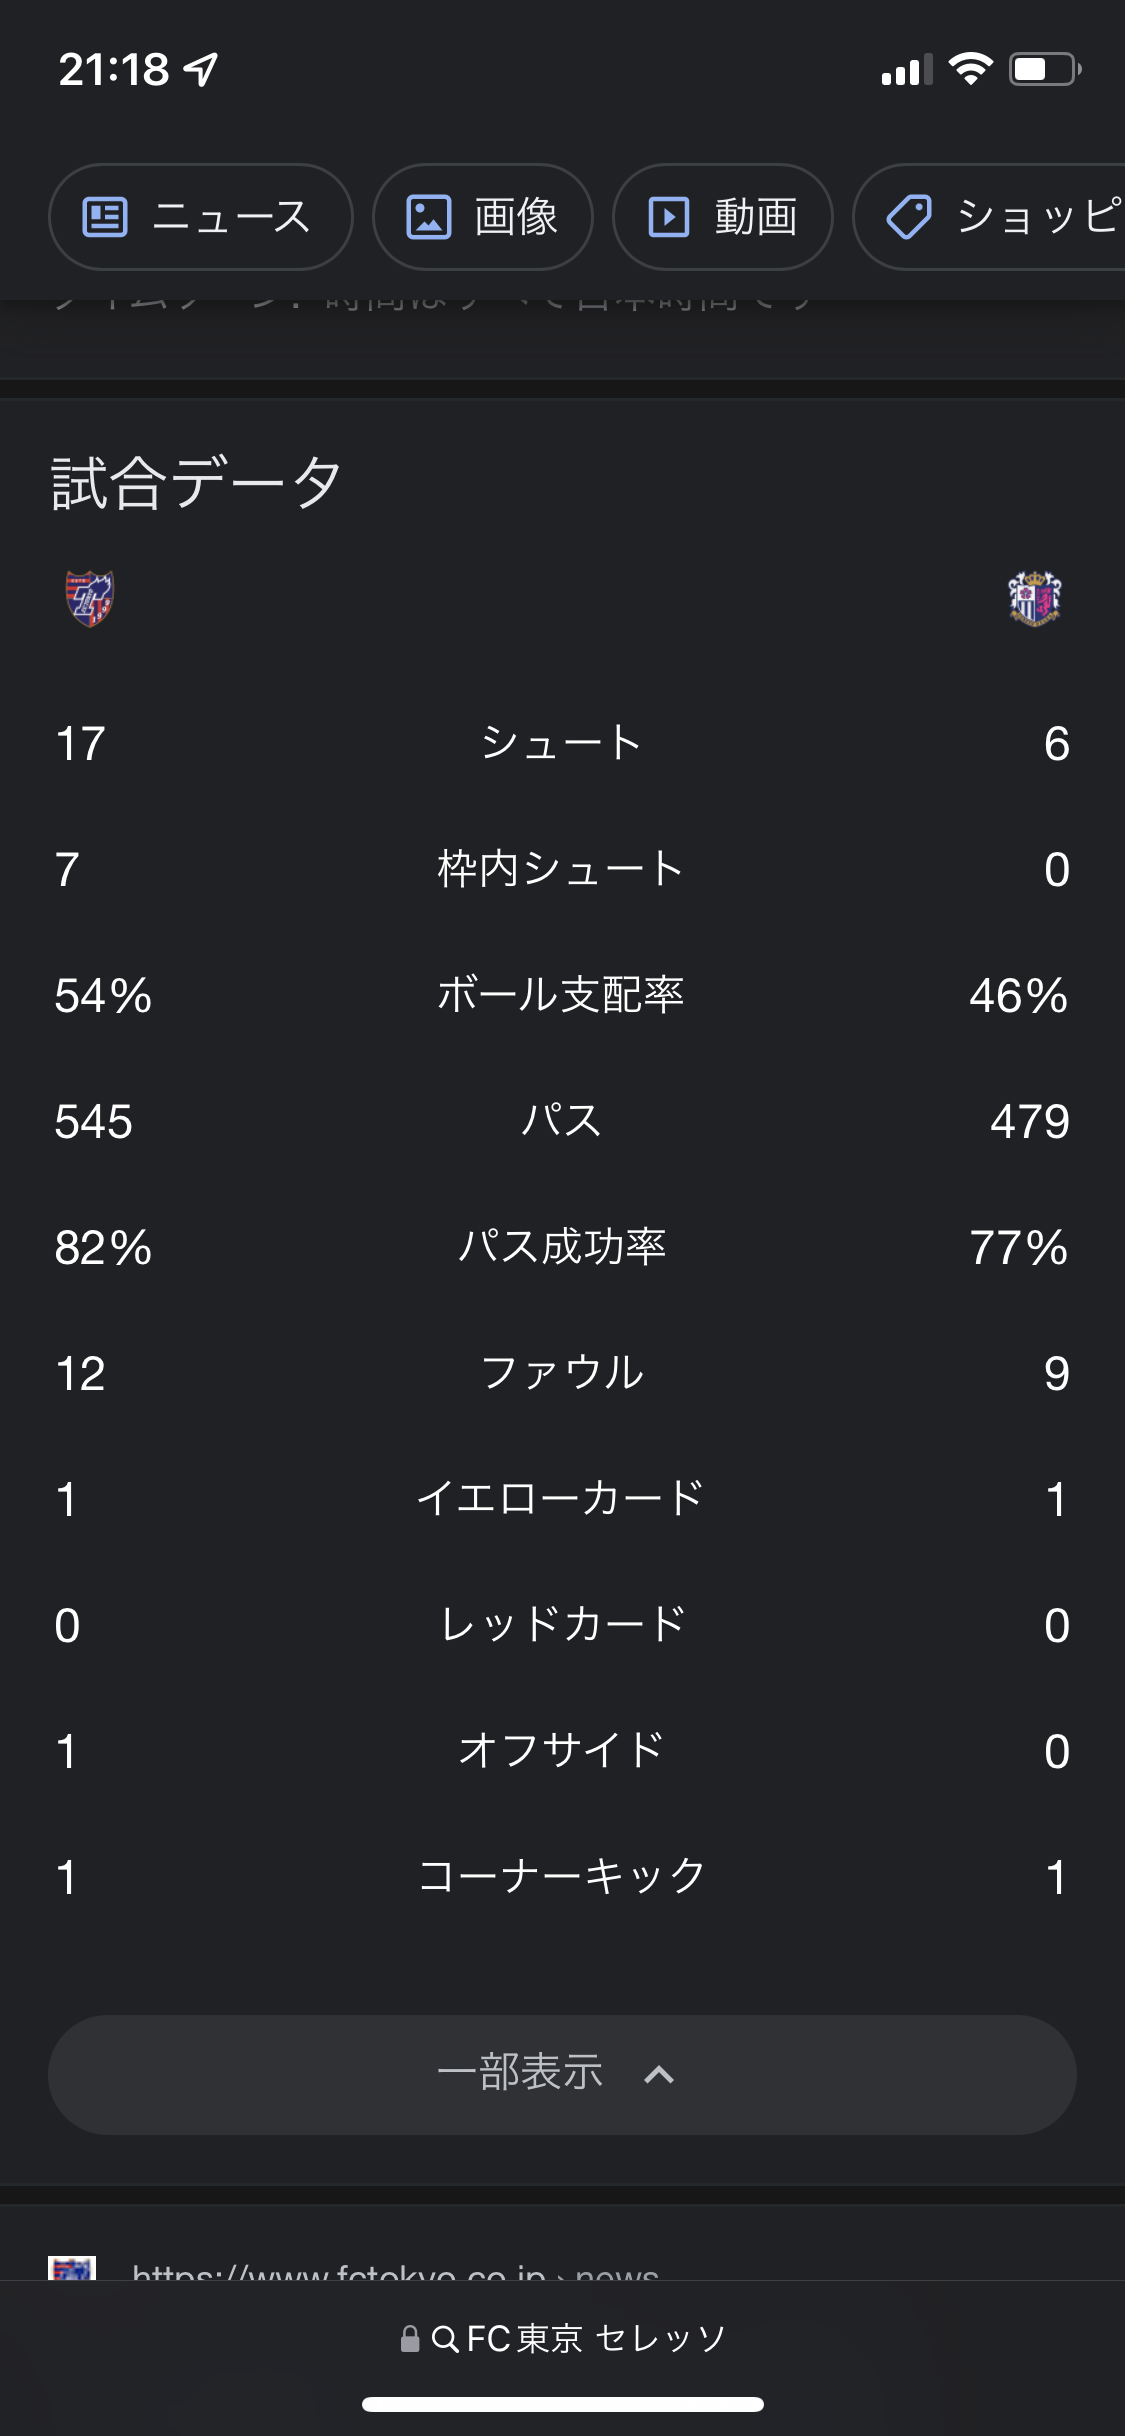The width and height of the screenshot is (1125, 2436).
Task: Tap the news icon in the ニュース chip
Action: [105, 217]
